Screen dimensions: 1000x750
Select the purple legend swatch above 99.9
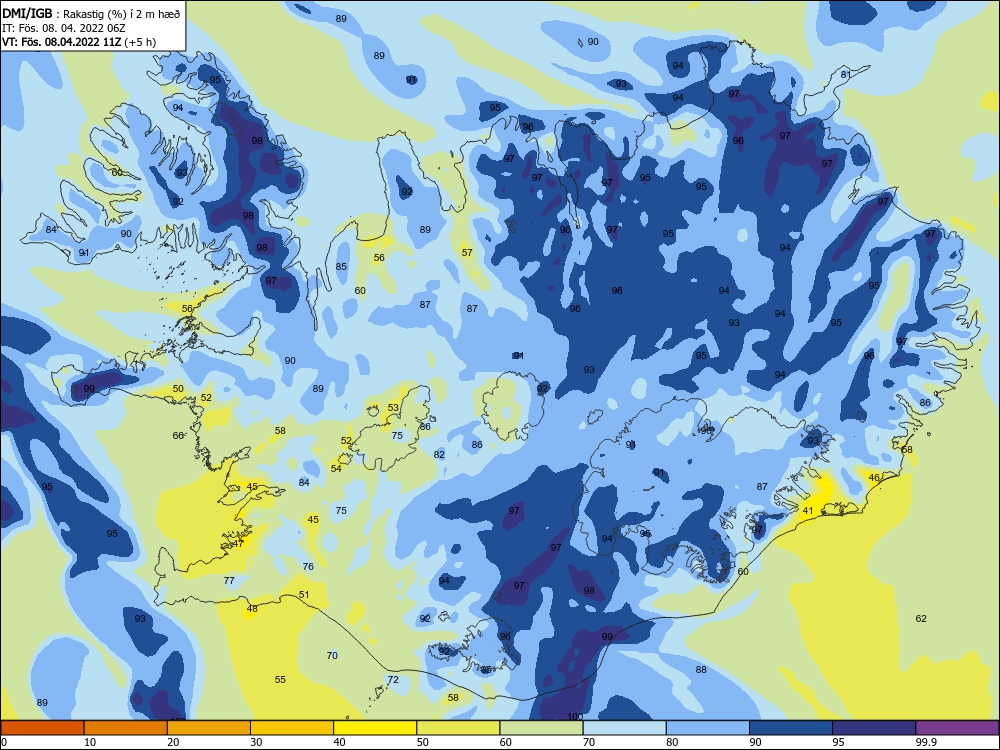(957, 728)
